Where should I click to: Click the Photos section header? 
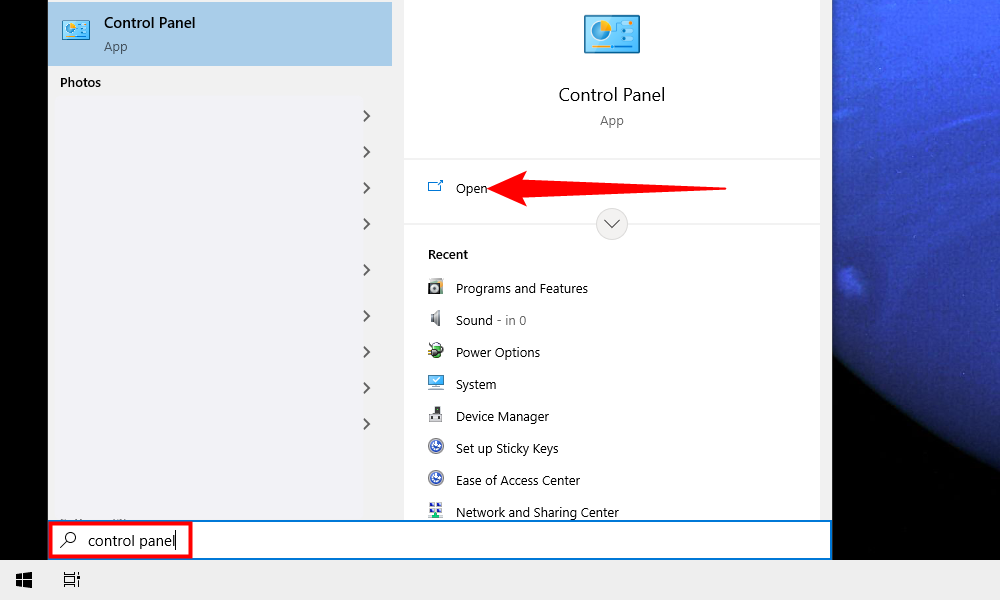click(x=80, y=82)
